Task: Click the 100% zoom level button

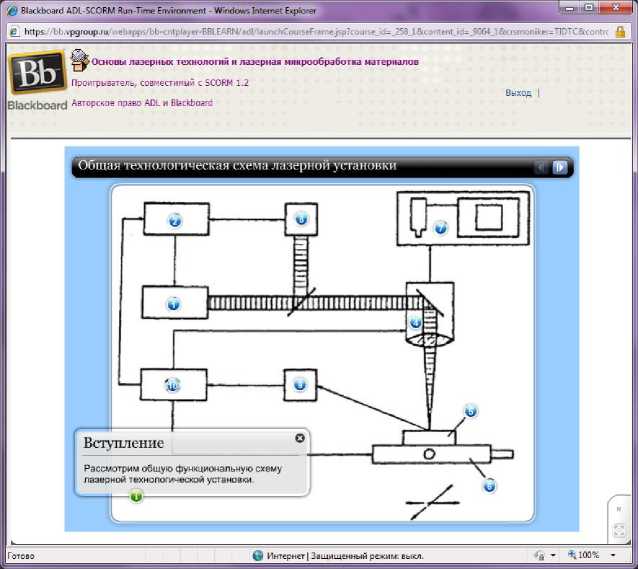Action: click(x=584, y=555)
